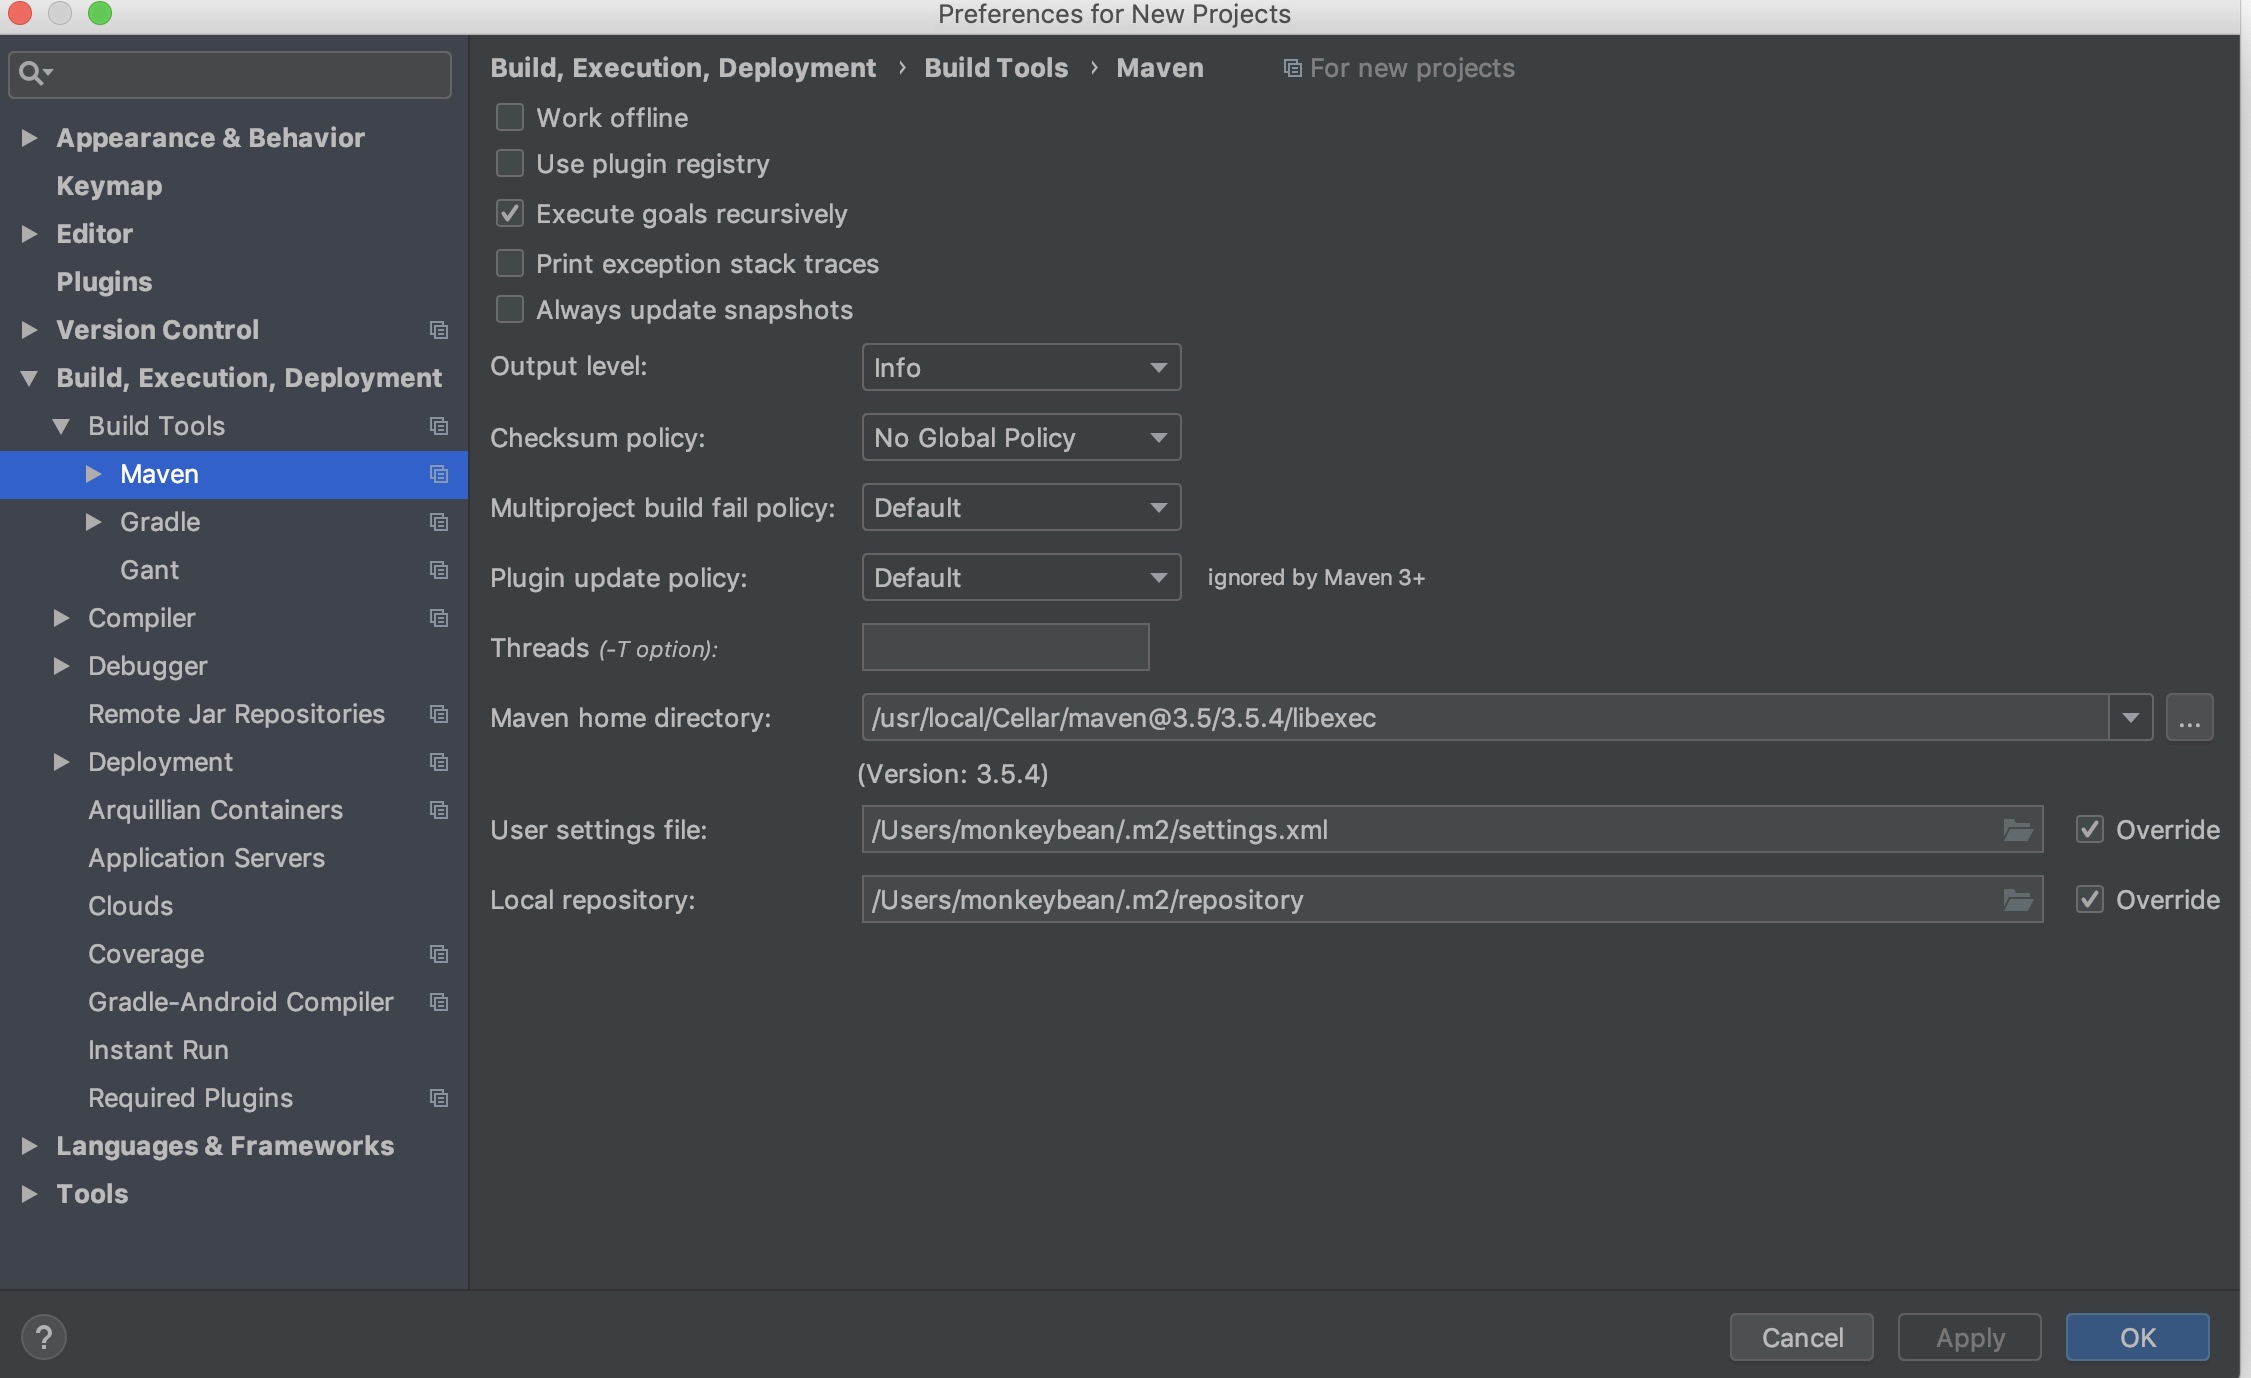2251x1378 pixels.
Task: Focus the settings search field
Action: tap(230, 74)
